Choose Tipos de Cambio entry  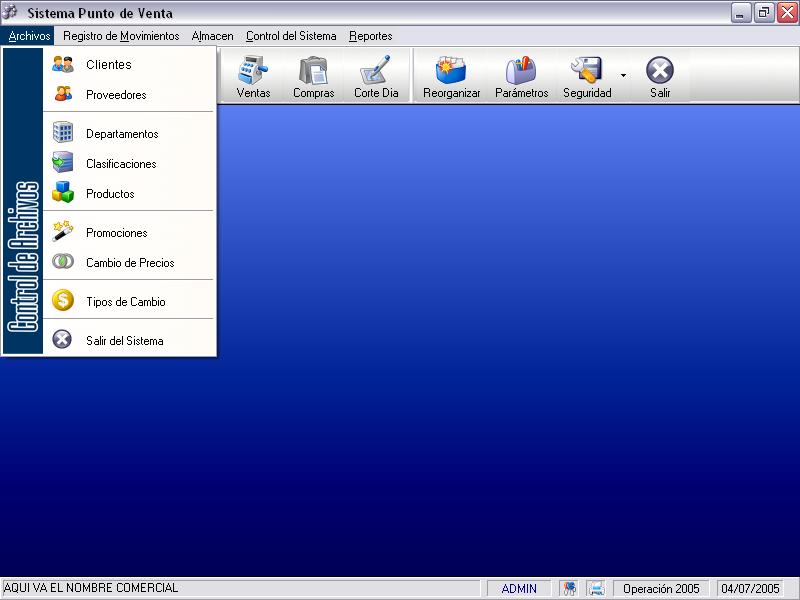(125, 302)
